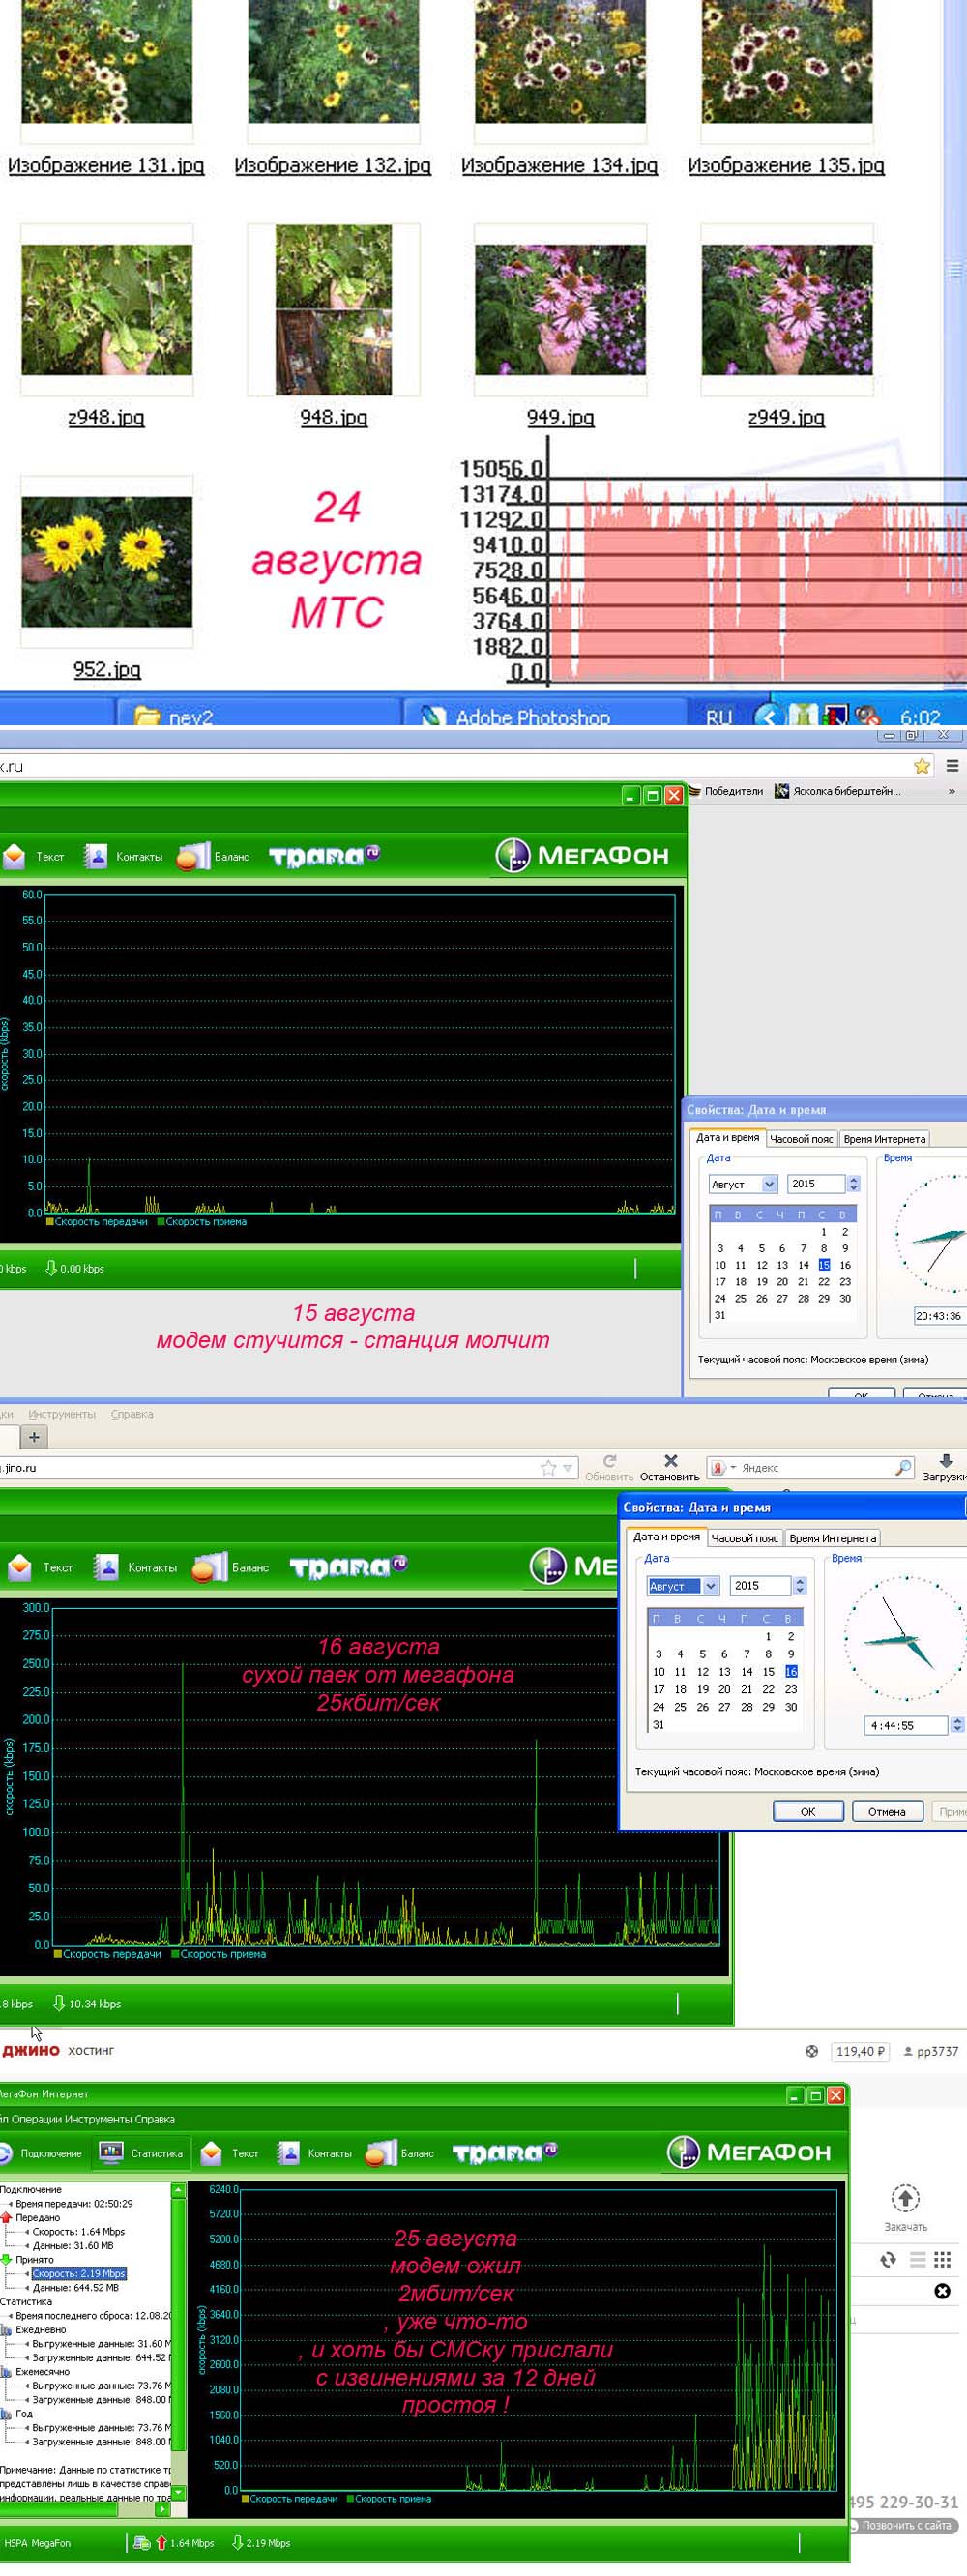The image size is (967, 2576).
Task: Click the RU language indicator in the taskbar
Action: 718,716
